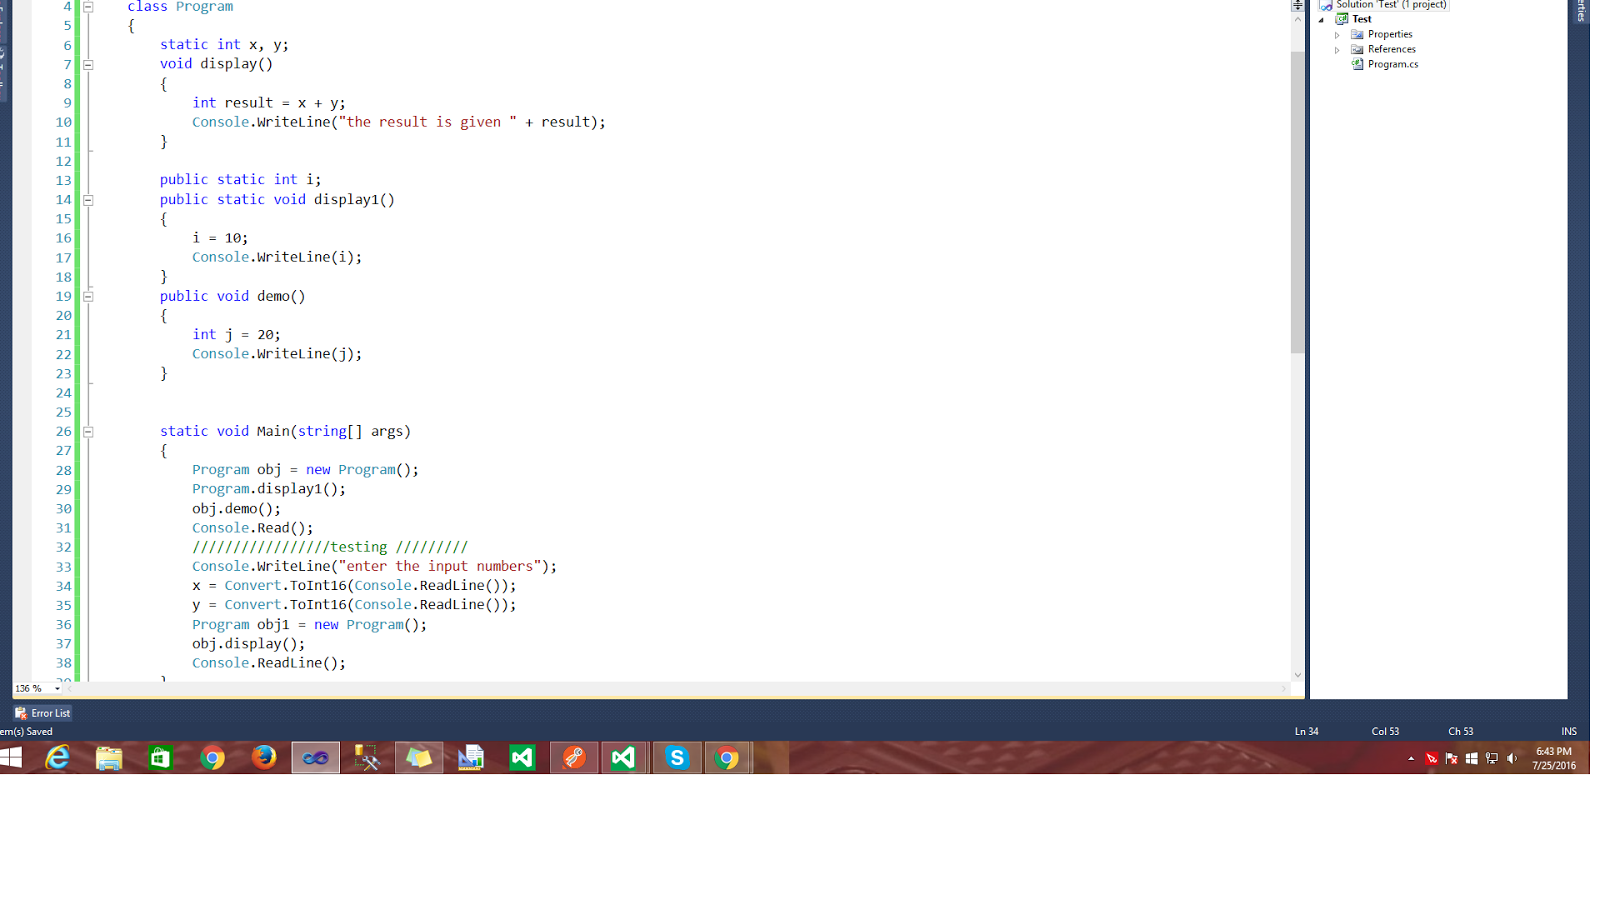
Task: Launch Skype from the taskbar
Action: point(676,758)
